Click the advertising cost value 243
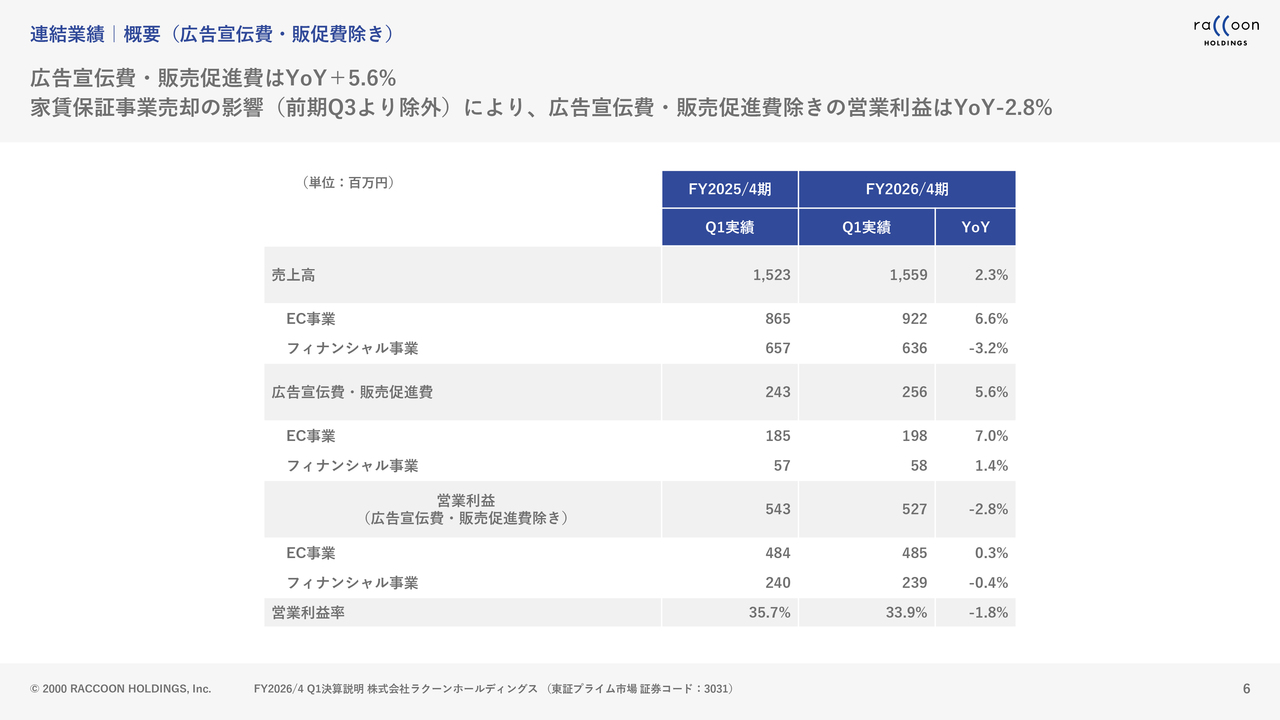Image resolution: width=1280 pixels, height=720 pixels. (x=778, y=392)
